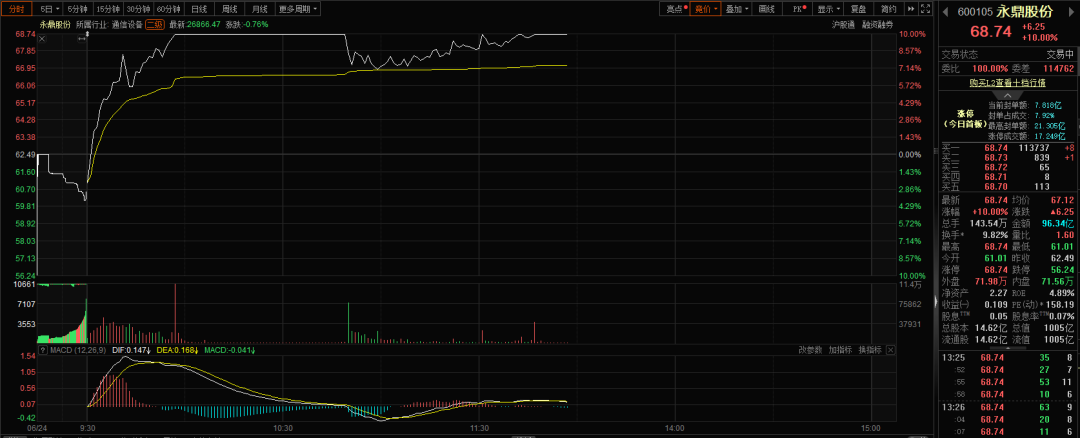1080x438 pixels.
Task: Click the DEA:0.168 indicator value
Action: pyautogui.click(x=178, y=351)
